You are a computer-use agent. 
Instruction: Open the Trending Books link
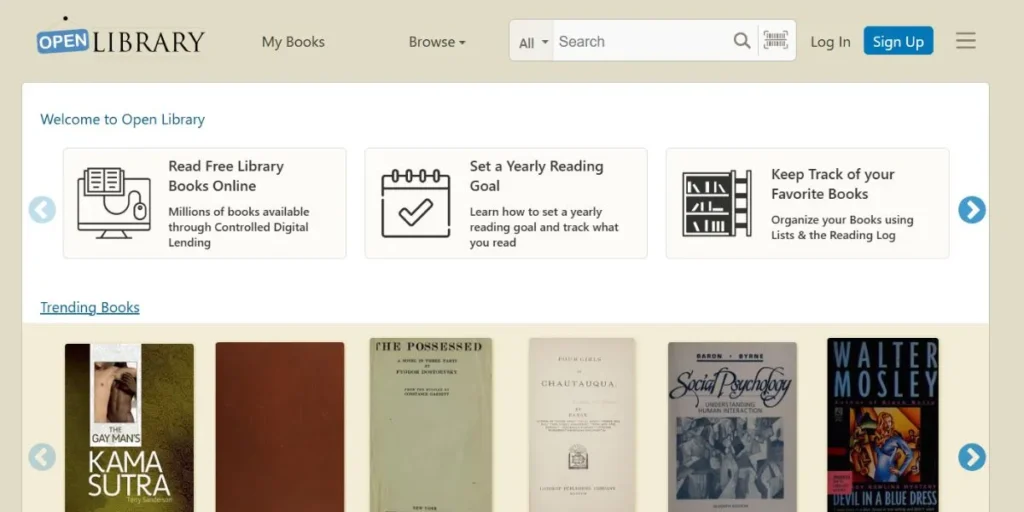[x=90, y=307]
